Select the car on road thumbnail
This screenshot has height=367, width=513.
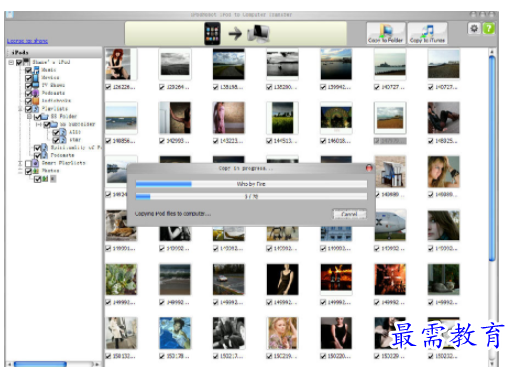tap(229, 279)
